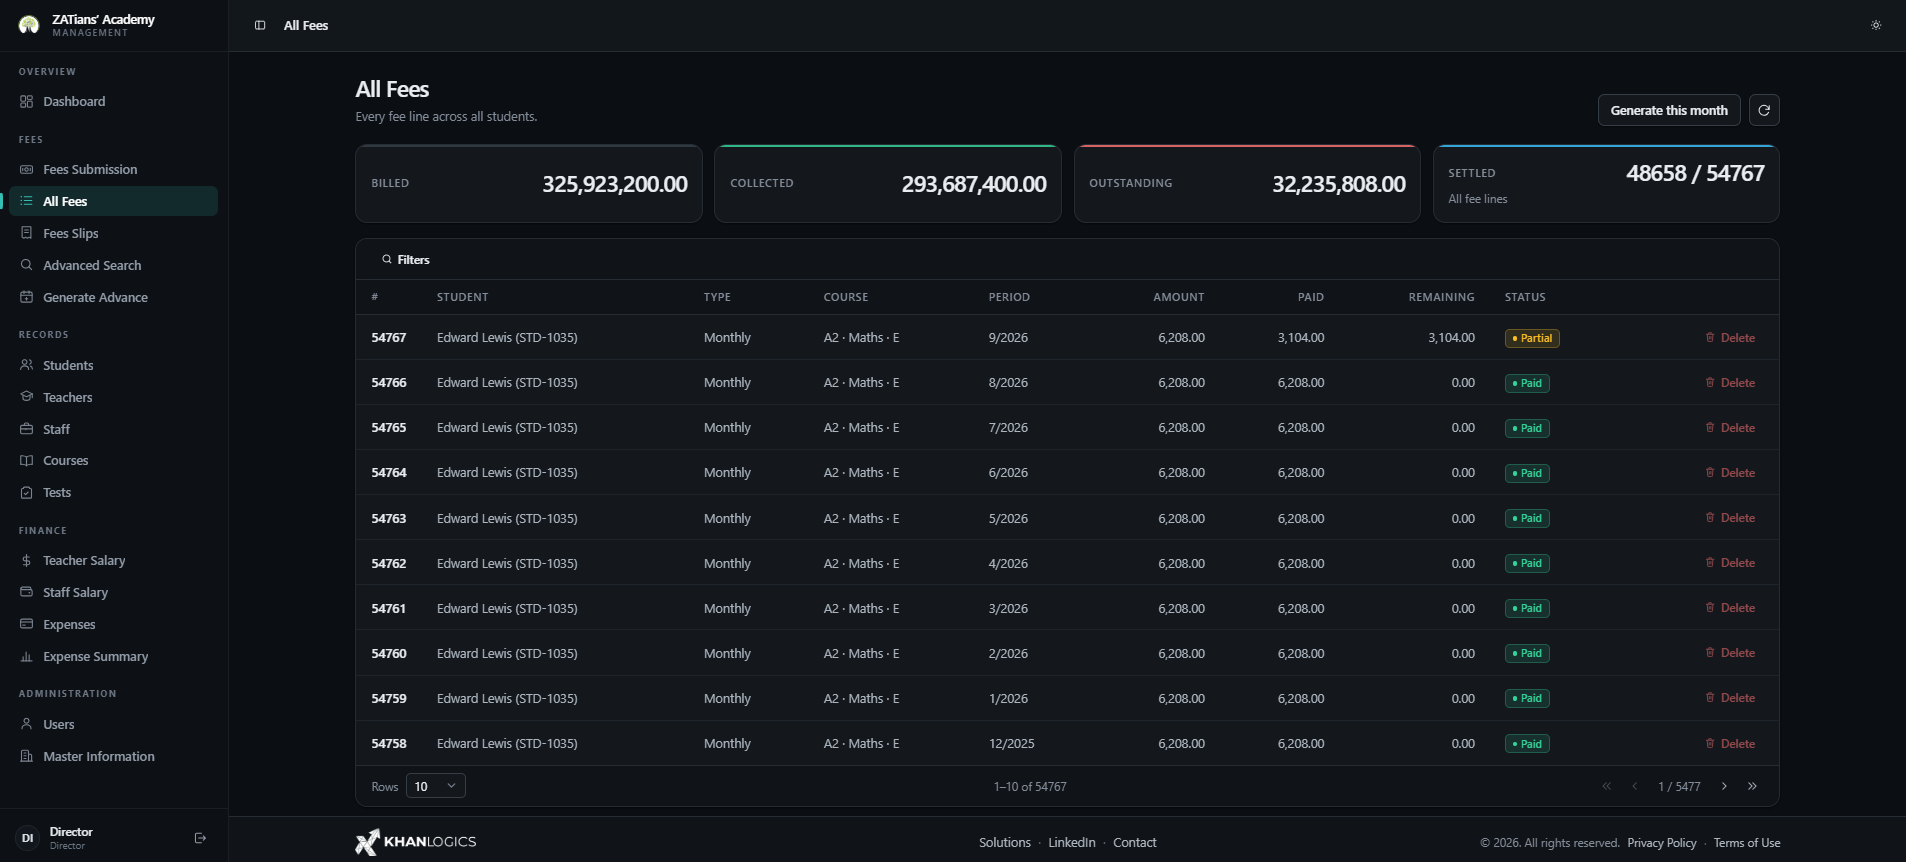Click the STUDENT column header
Viewport: 1906px width, 862px height.
coord(462,297)
